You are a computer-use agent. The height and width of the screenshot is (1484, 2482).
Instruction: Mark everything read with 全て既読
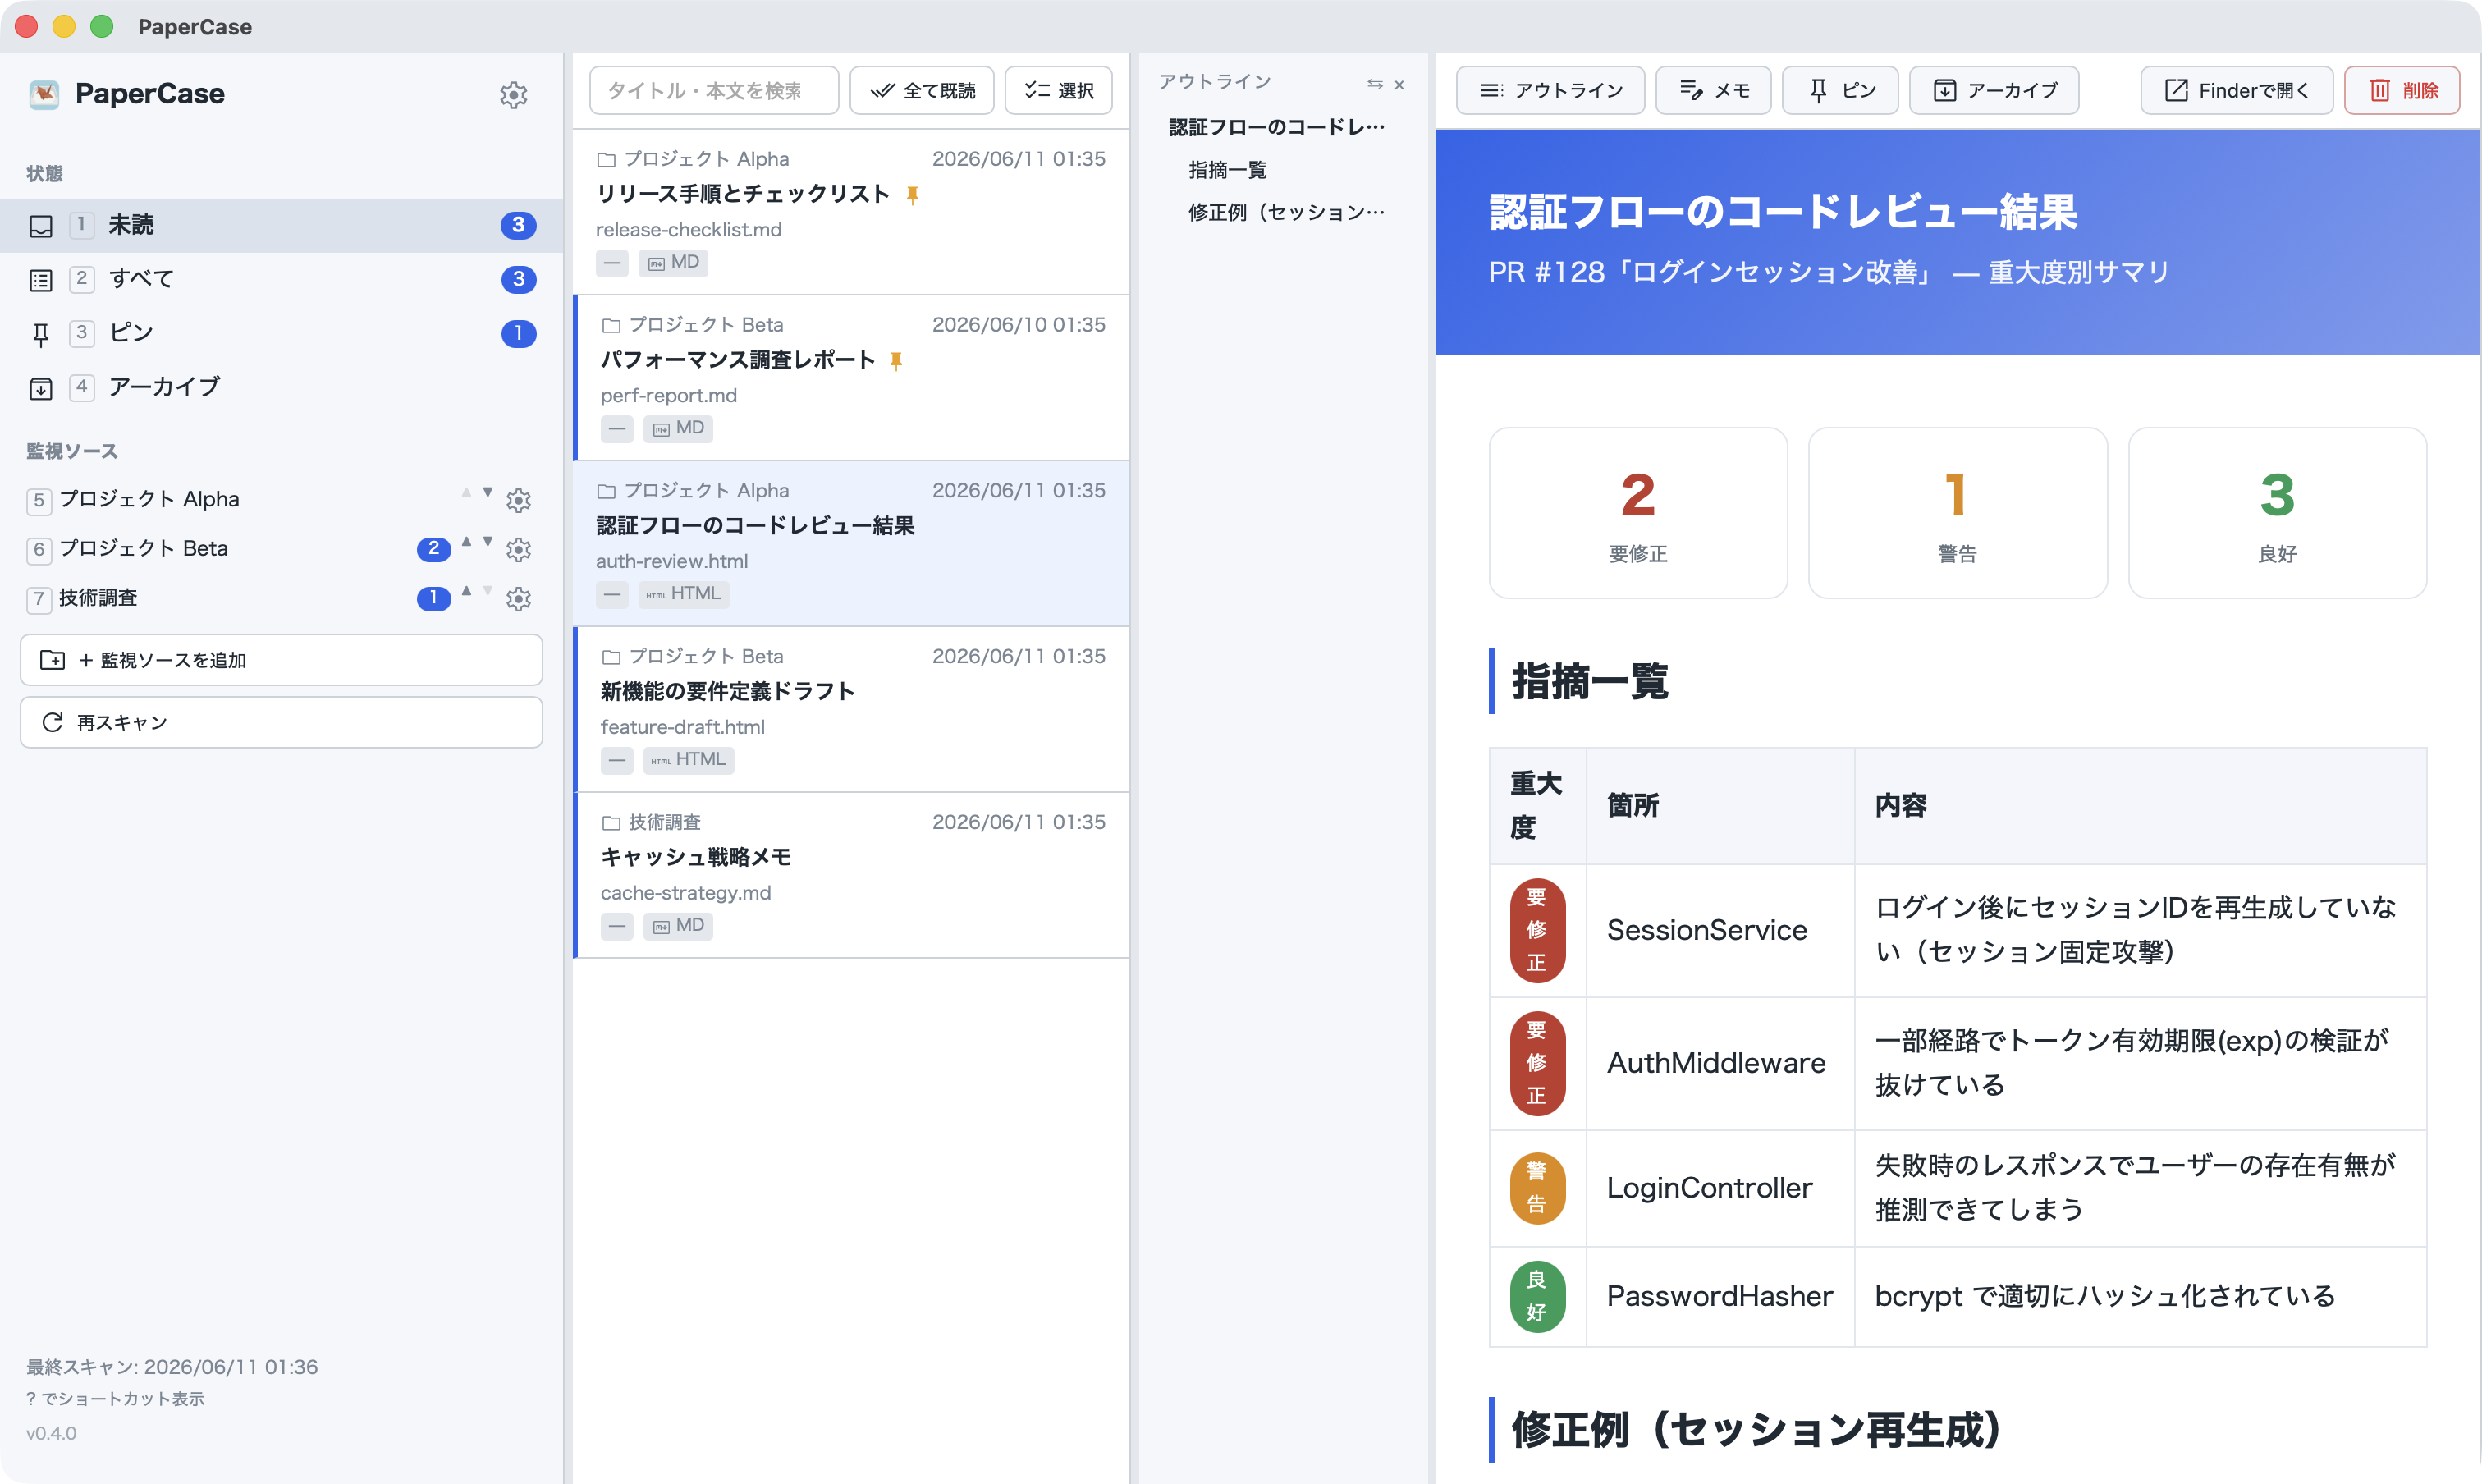point(921,90)
